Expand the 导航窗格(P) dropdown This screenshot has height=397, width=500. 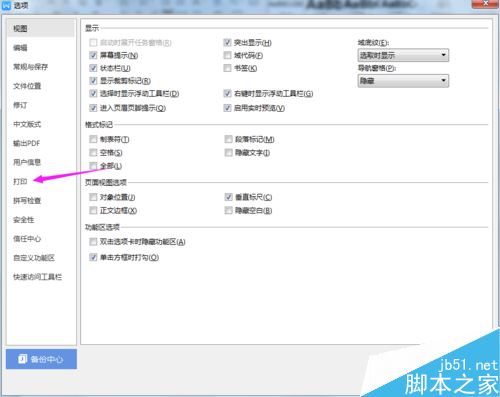click(403, 81)
